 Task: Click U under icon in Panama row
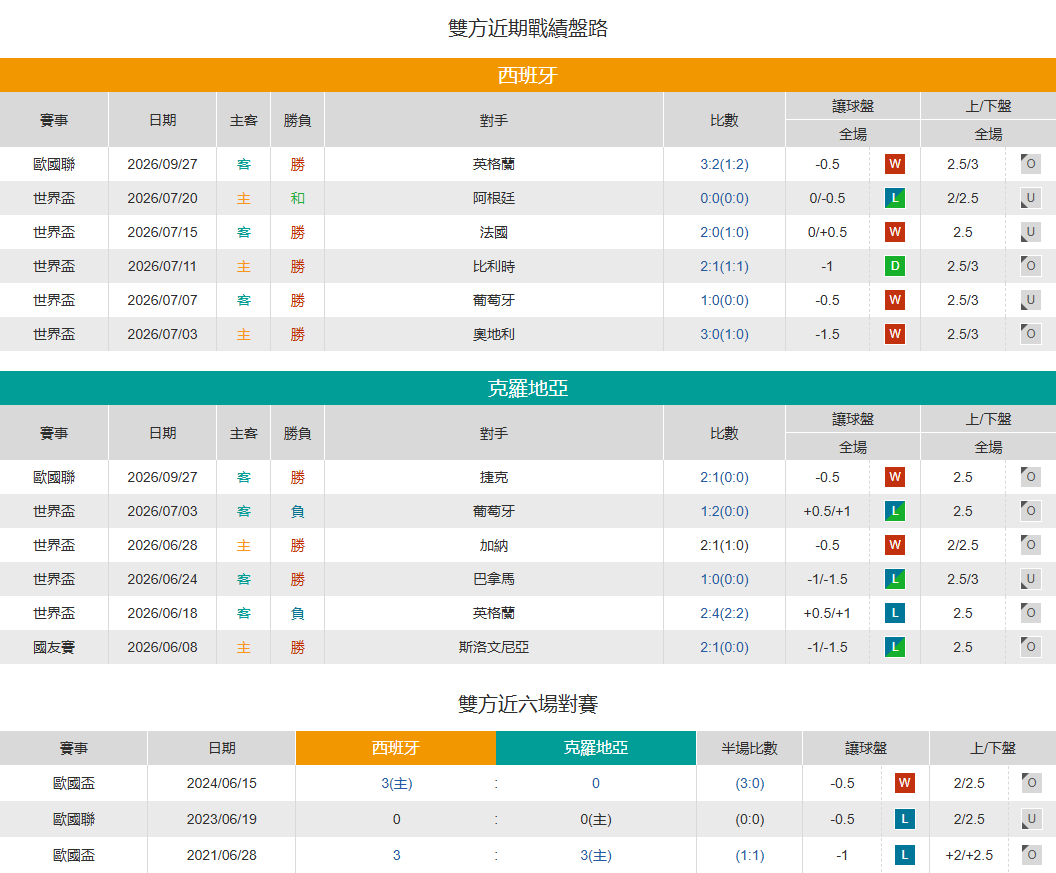pyautogui.click(x=1030, y=579)
